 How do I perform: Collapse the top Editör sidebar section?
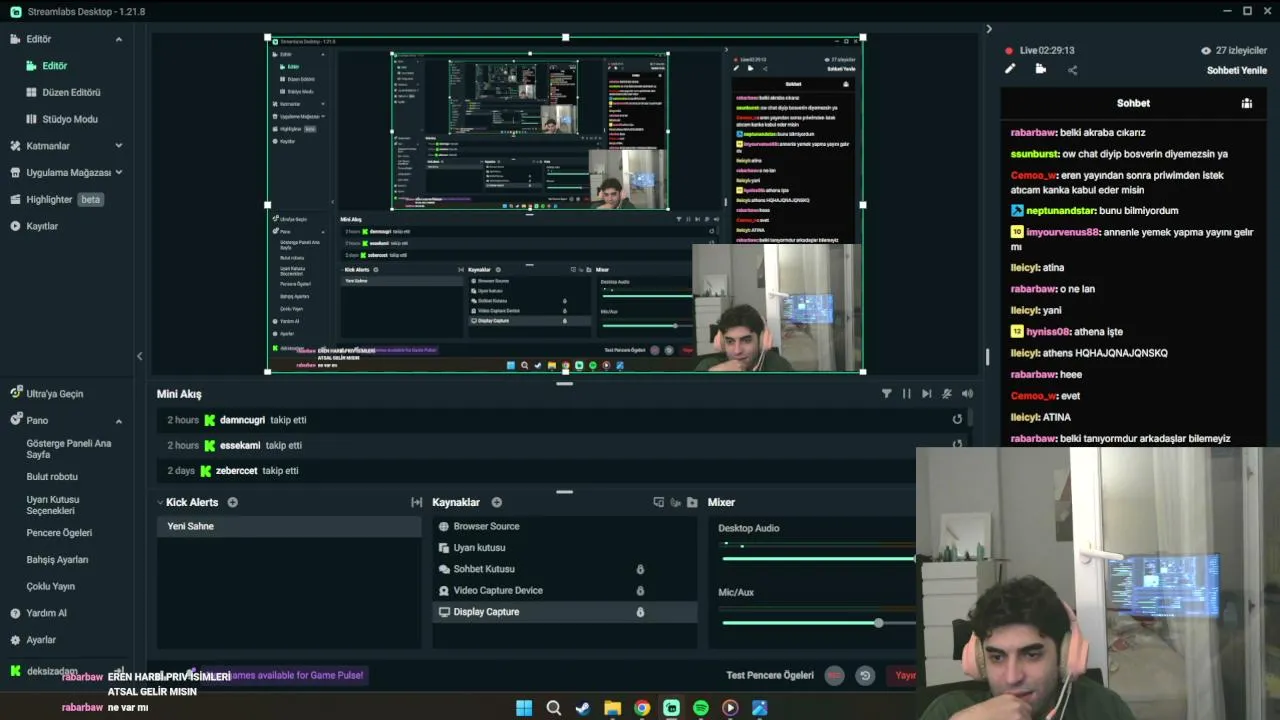119,39
